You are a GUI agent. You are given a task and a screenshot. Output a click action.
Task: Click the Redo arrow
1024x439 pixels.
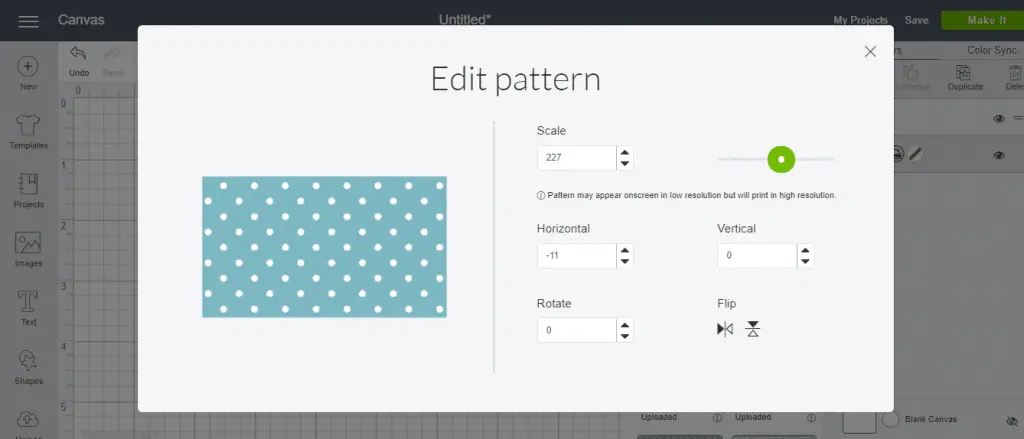(x=112, y=54)
